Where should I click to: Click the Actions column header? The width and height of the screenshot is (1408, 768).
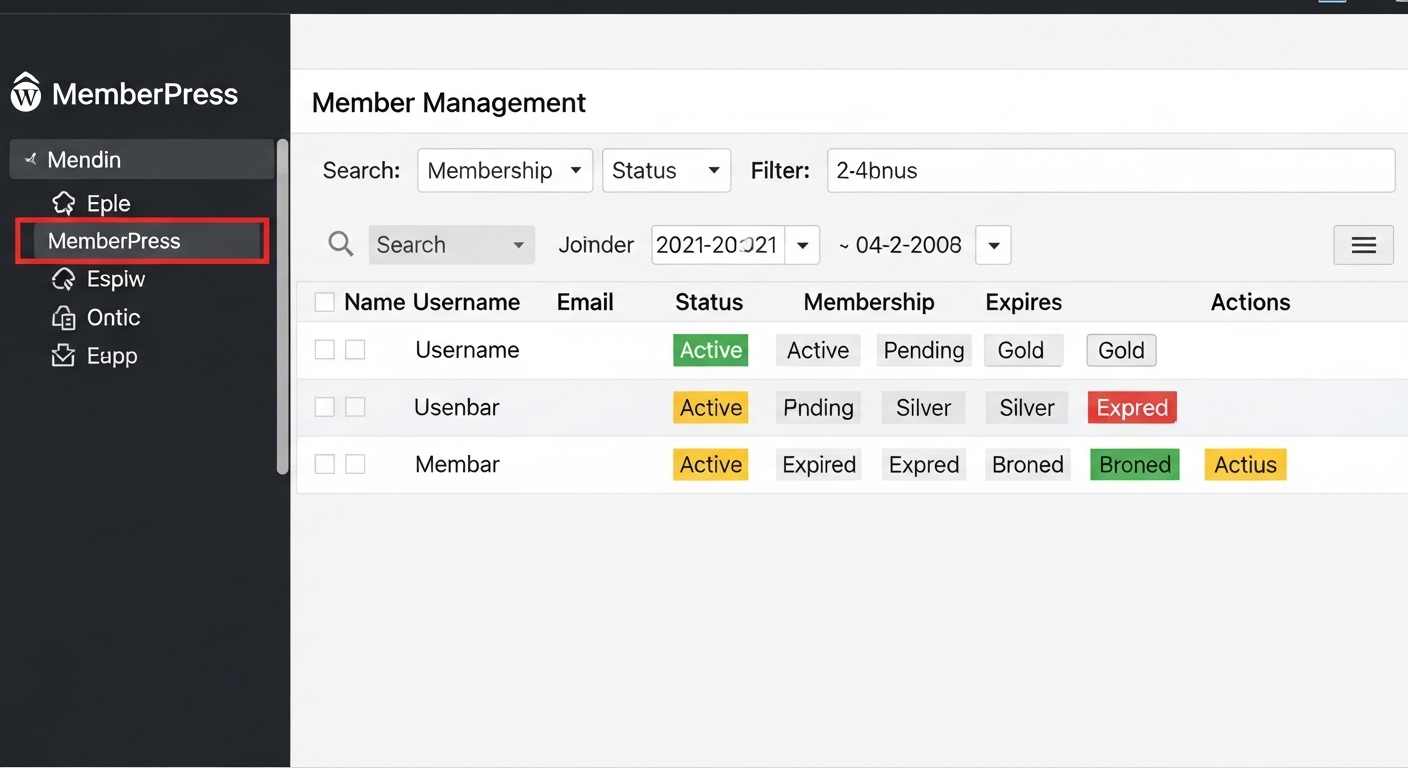1250,302
